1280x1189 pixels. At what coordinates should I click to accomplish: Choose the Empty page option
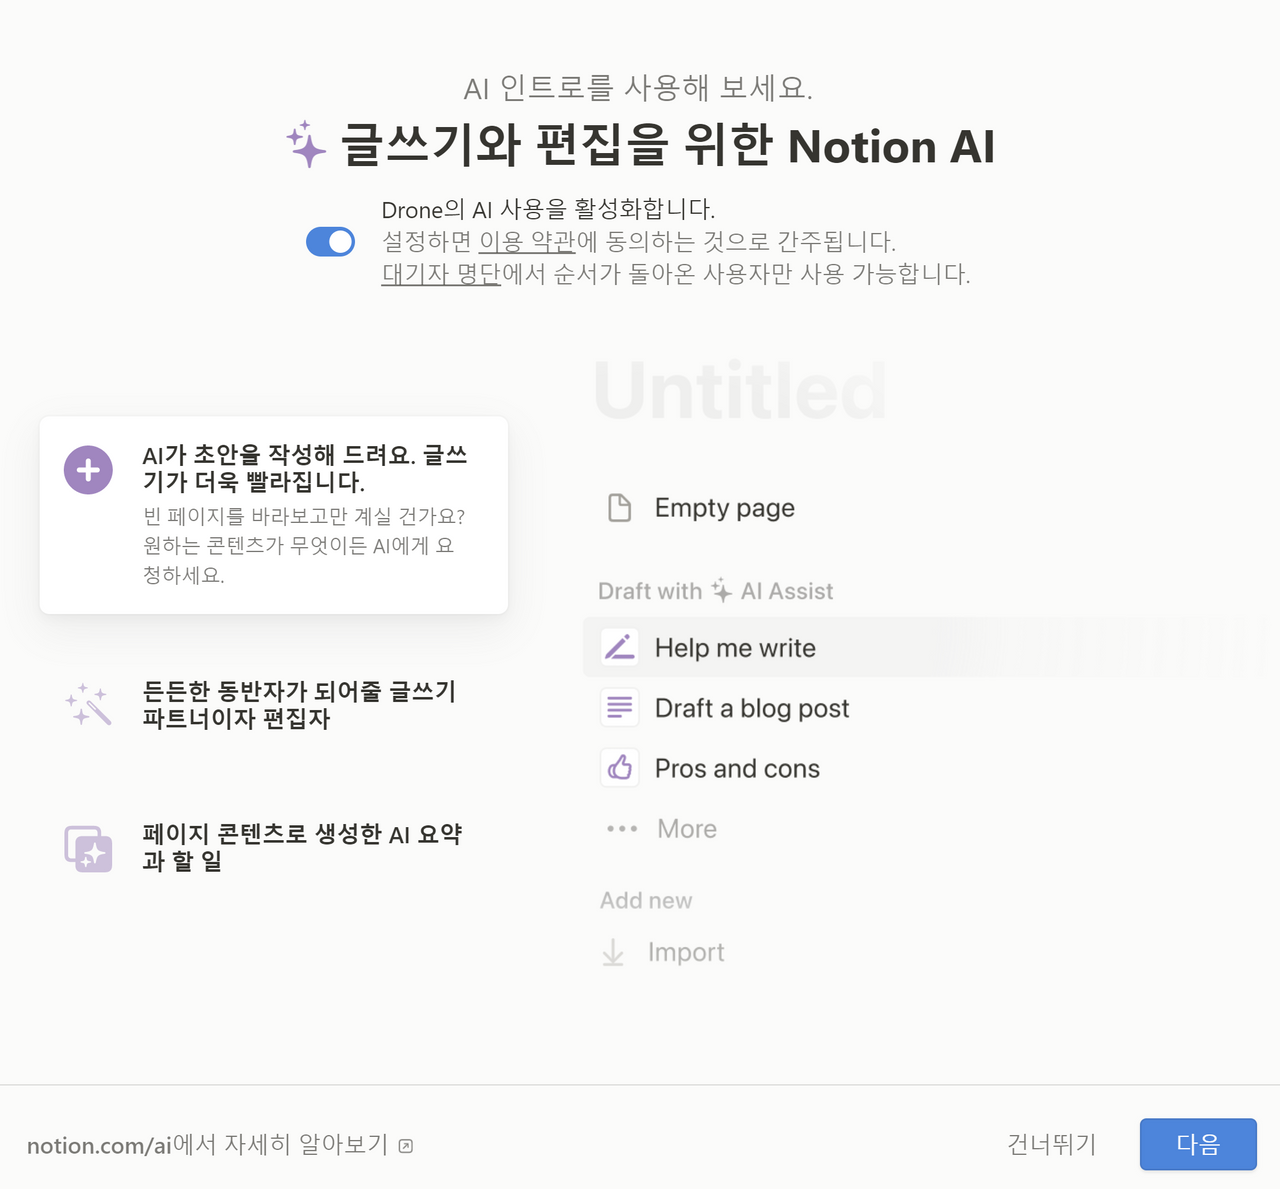pyautogui.click(x=725, y=508)
